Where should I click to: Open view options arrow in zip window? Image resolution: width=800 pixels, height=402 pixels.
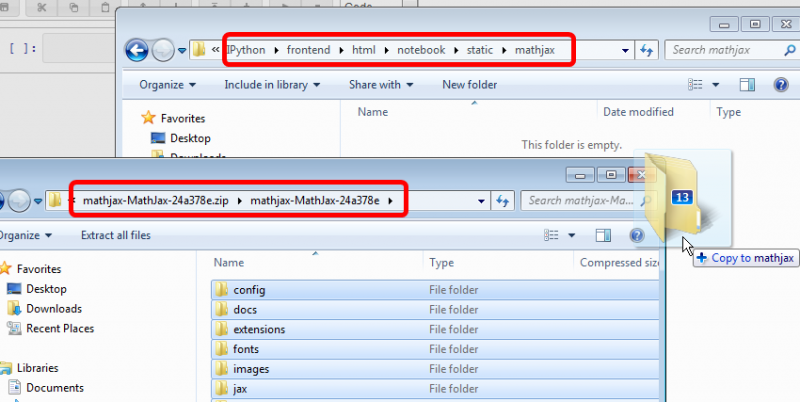[571, 235]
